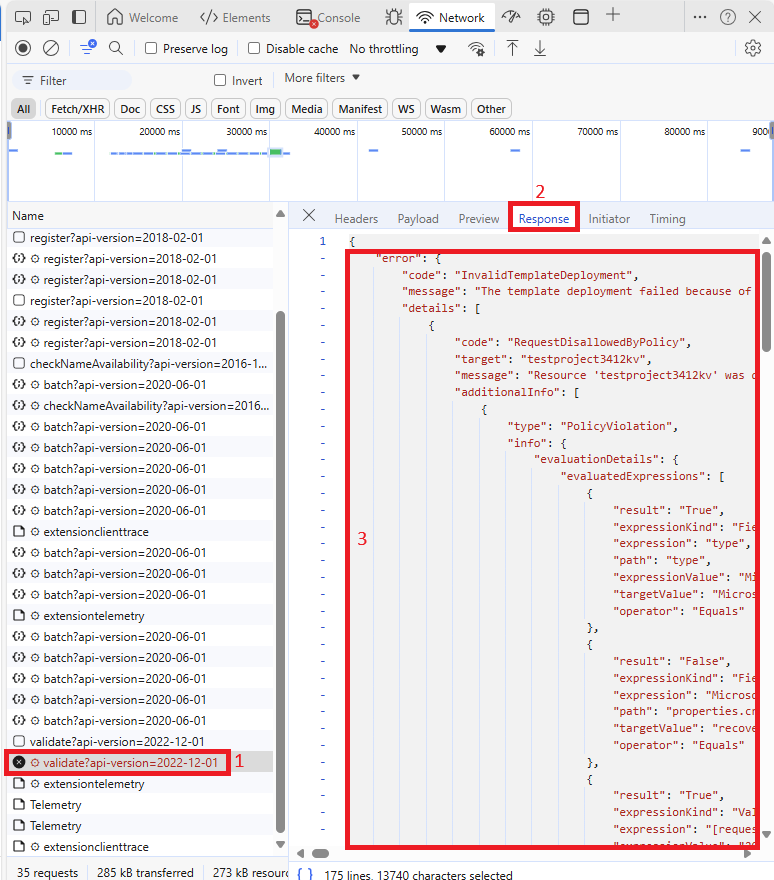Enable Preserve log checkbox
The width and height of the screenshot is (774, 880).
pyautogui.click(x=151, y=48)
